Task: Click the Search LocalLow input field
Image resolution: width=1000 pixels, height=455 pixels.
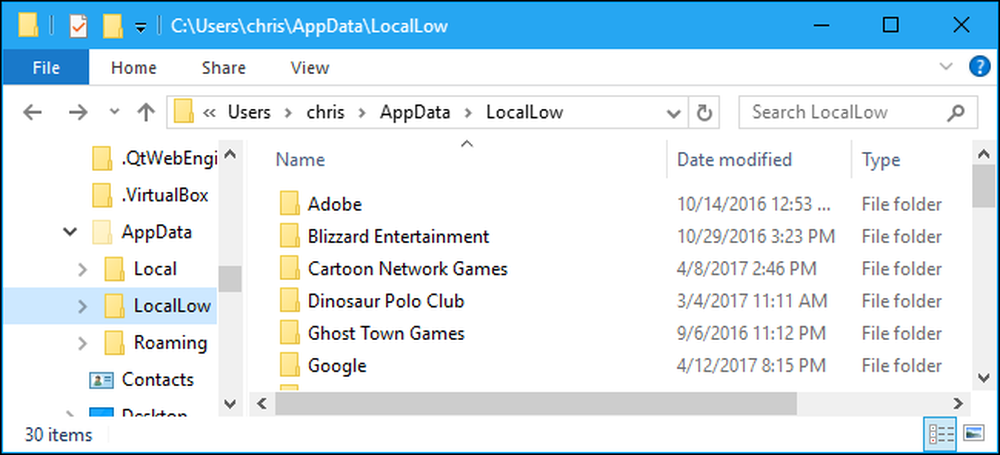Action: [858, 112]
